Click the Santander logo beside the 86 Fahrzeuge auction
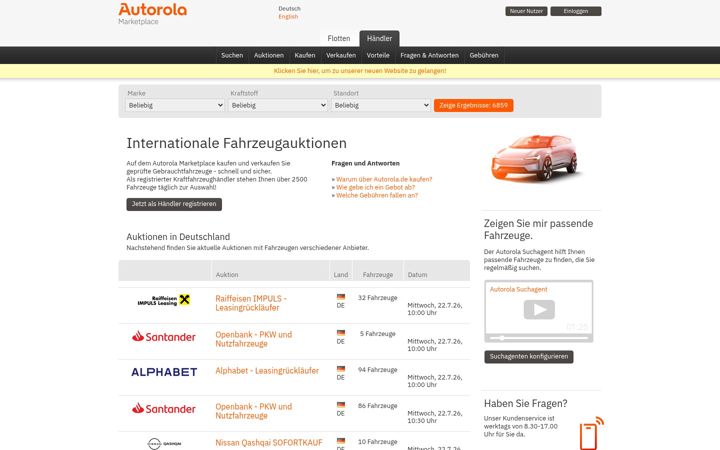Image resolution: width=720 pixels, height=450 pixels. 164,408
